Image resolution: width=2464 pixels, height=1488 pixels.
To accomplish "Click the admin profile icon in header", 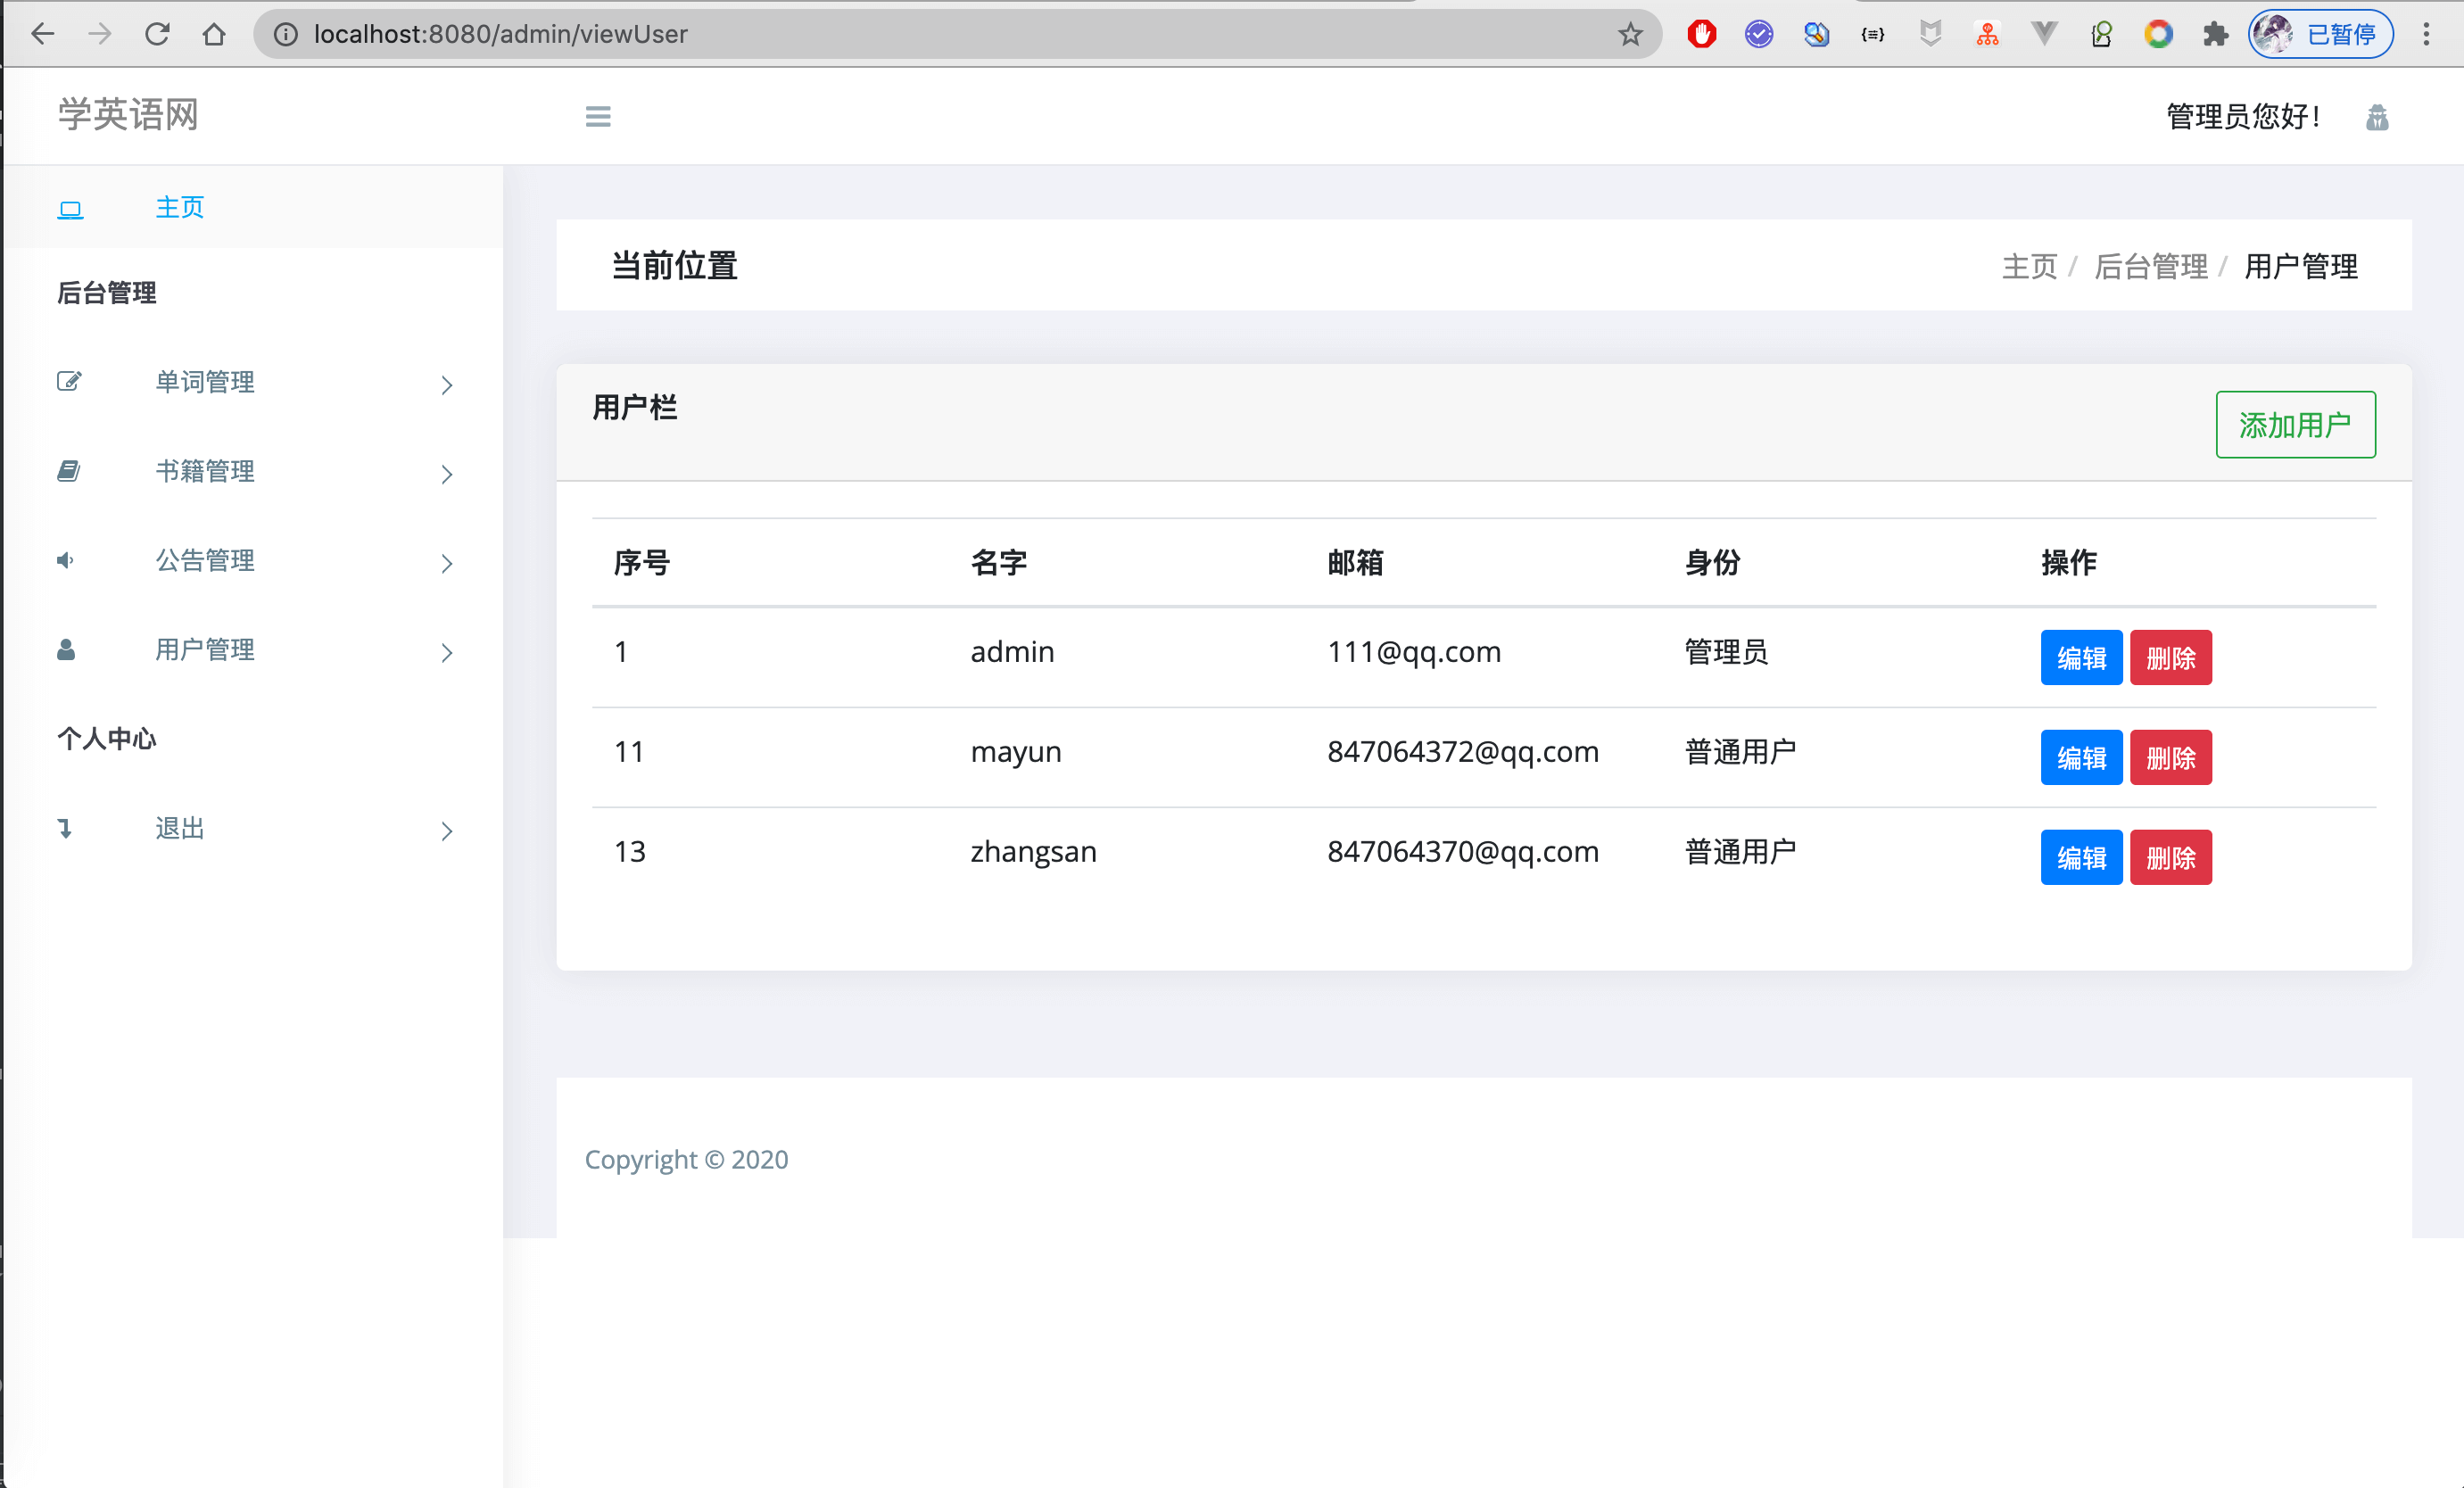I will (2376, 118).
